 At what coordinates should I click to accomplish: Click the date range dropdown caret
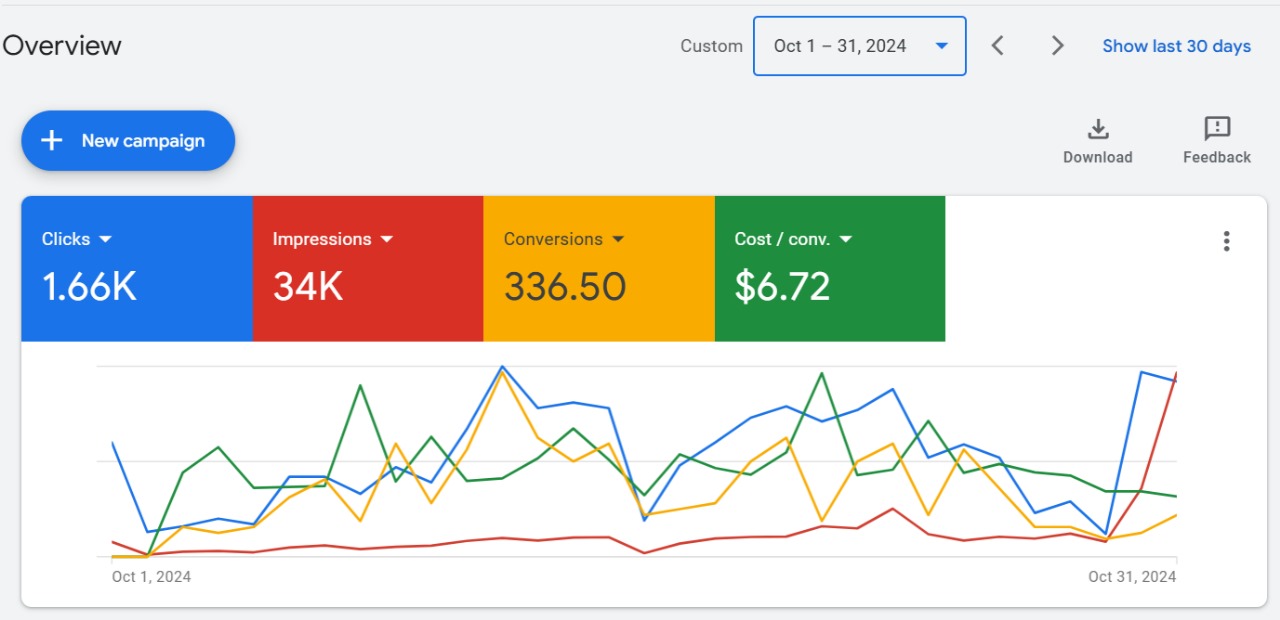coord(941,46)
